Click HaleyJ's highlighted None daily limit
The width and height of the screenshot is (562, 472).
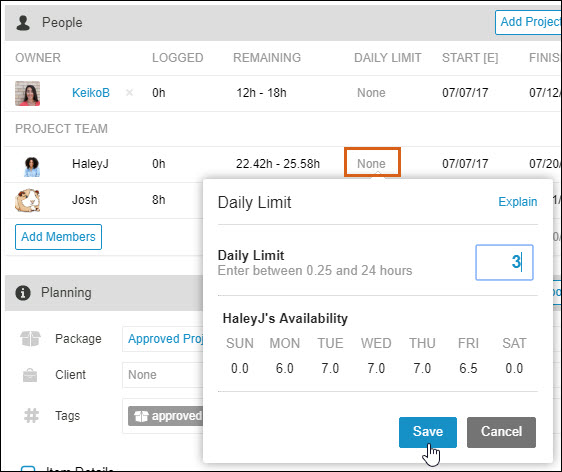coord(372,162)
